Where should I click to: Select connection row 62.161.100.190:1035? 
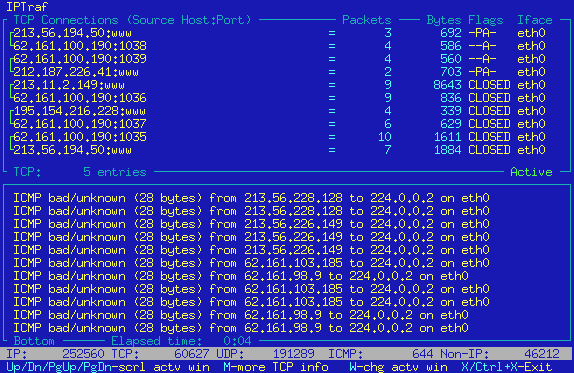[x=279, y=137]
